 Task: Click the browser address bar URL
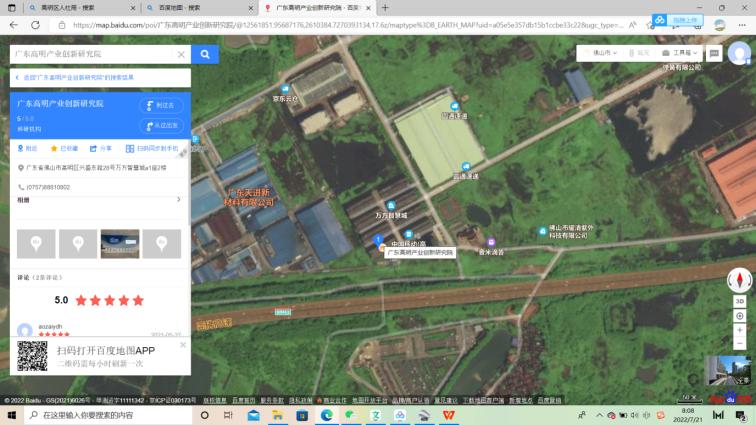(347, 25)
